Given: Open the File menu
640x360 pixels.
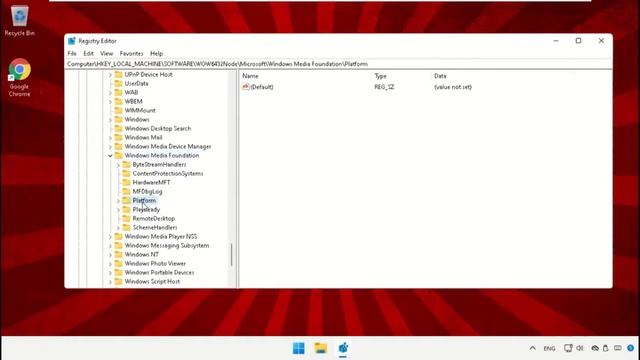Looking at the screenshot, I should click(72, 53).
